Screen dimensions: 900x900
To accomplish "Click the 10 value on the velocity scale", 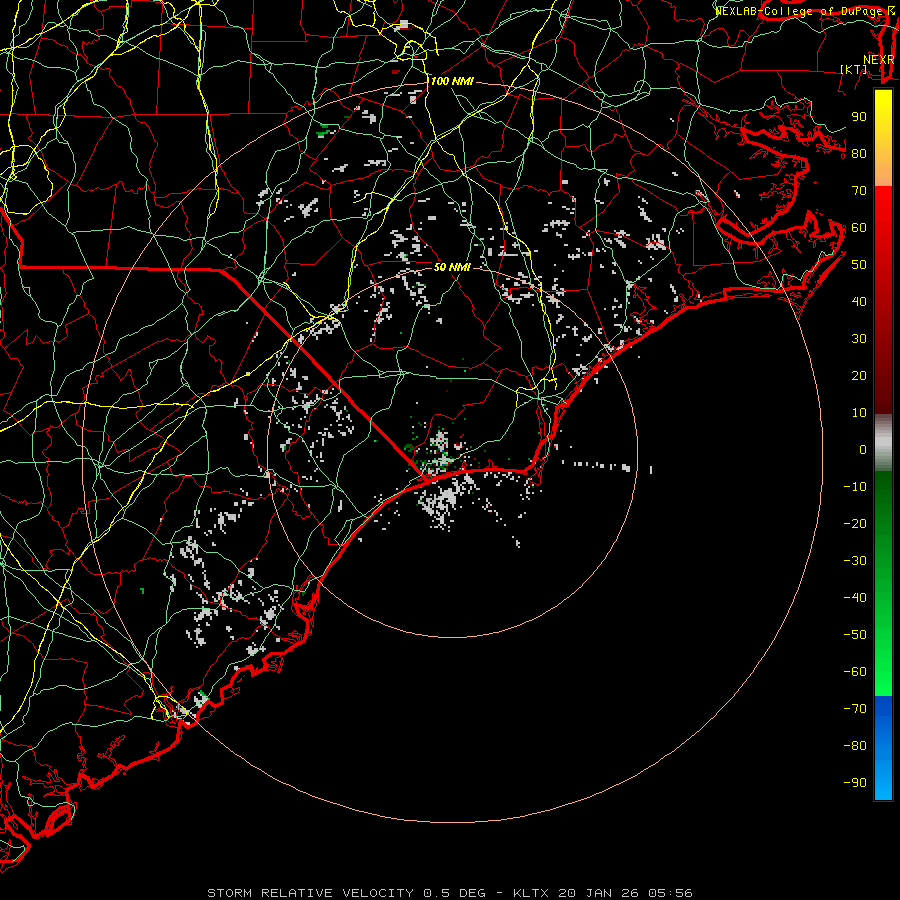I will [859, 413].
